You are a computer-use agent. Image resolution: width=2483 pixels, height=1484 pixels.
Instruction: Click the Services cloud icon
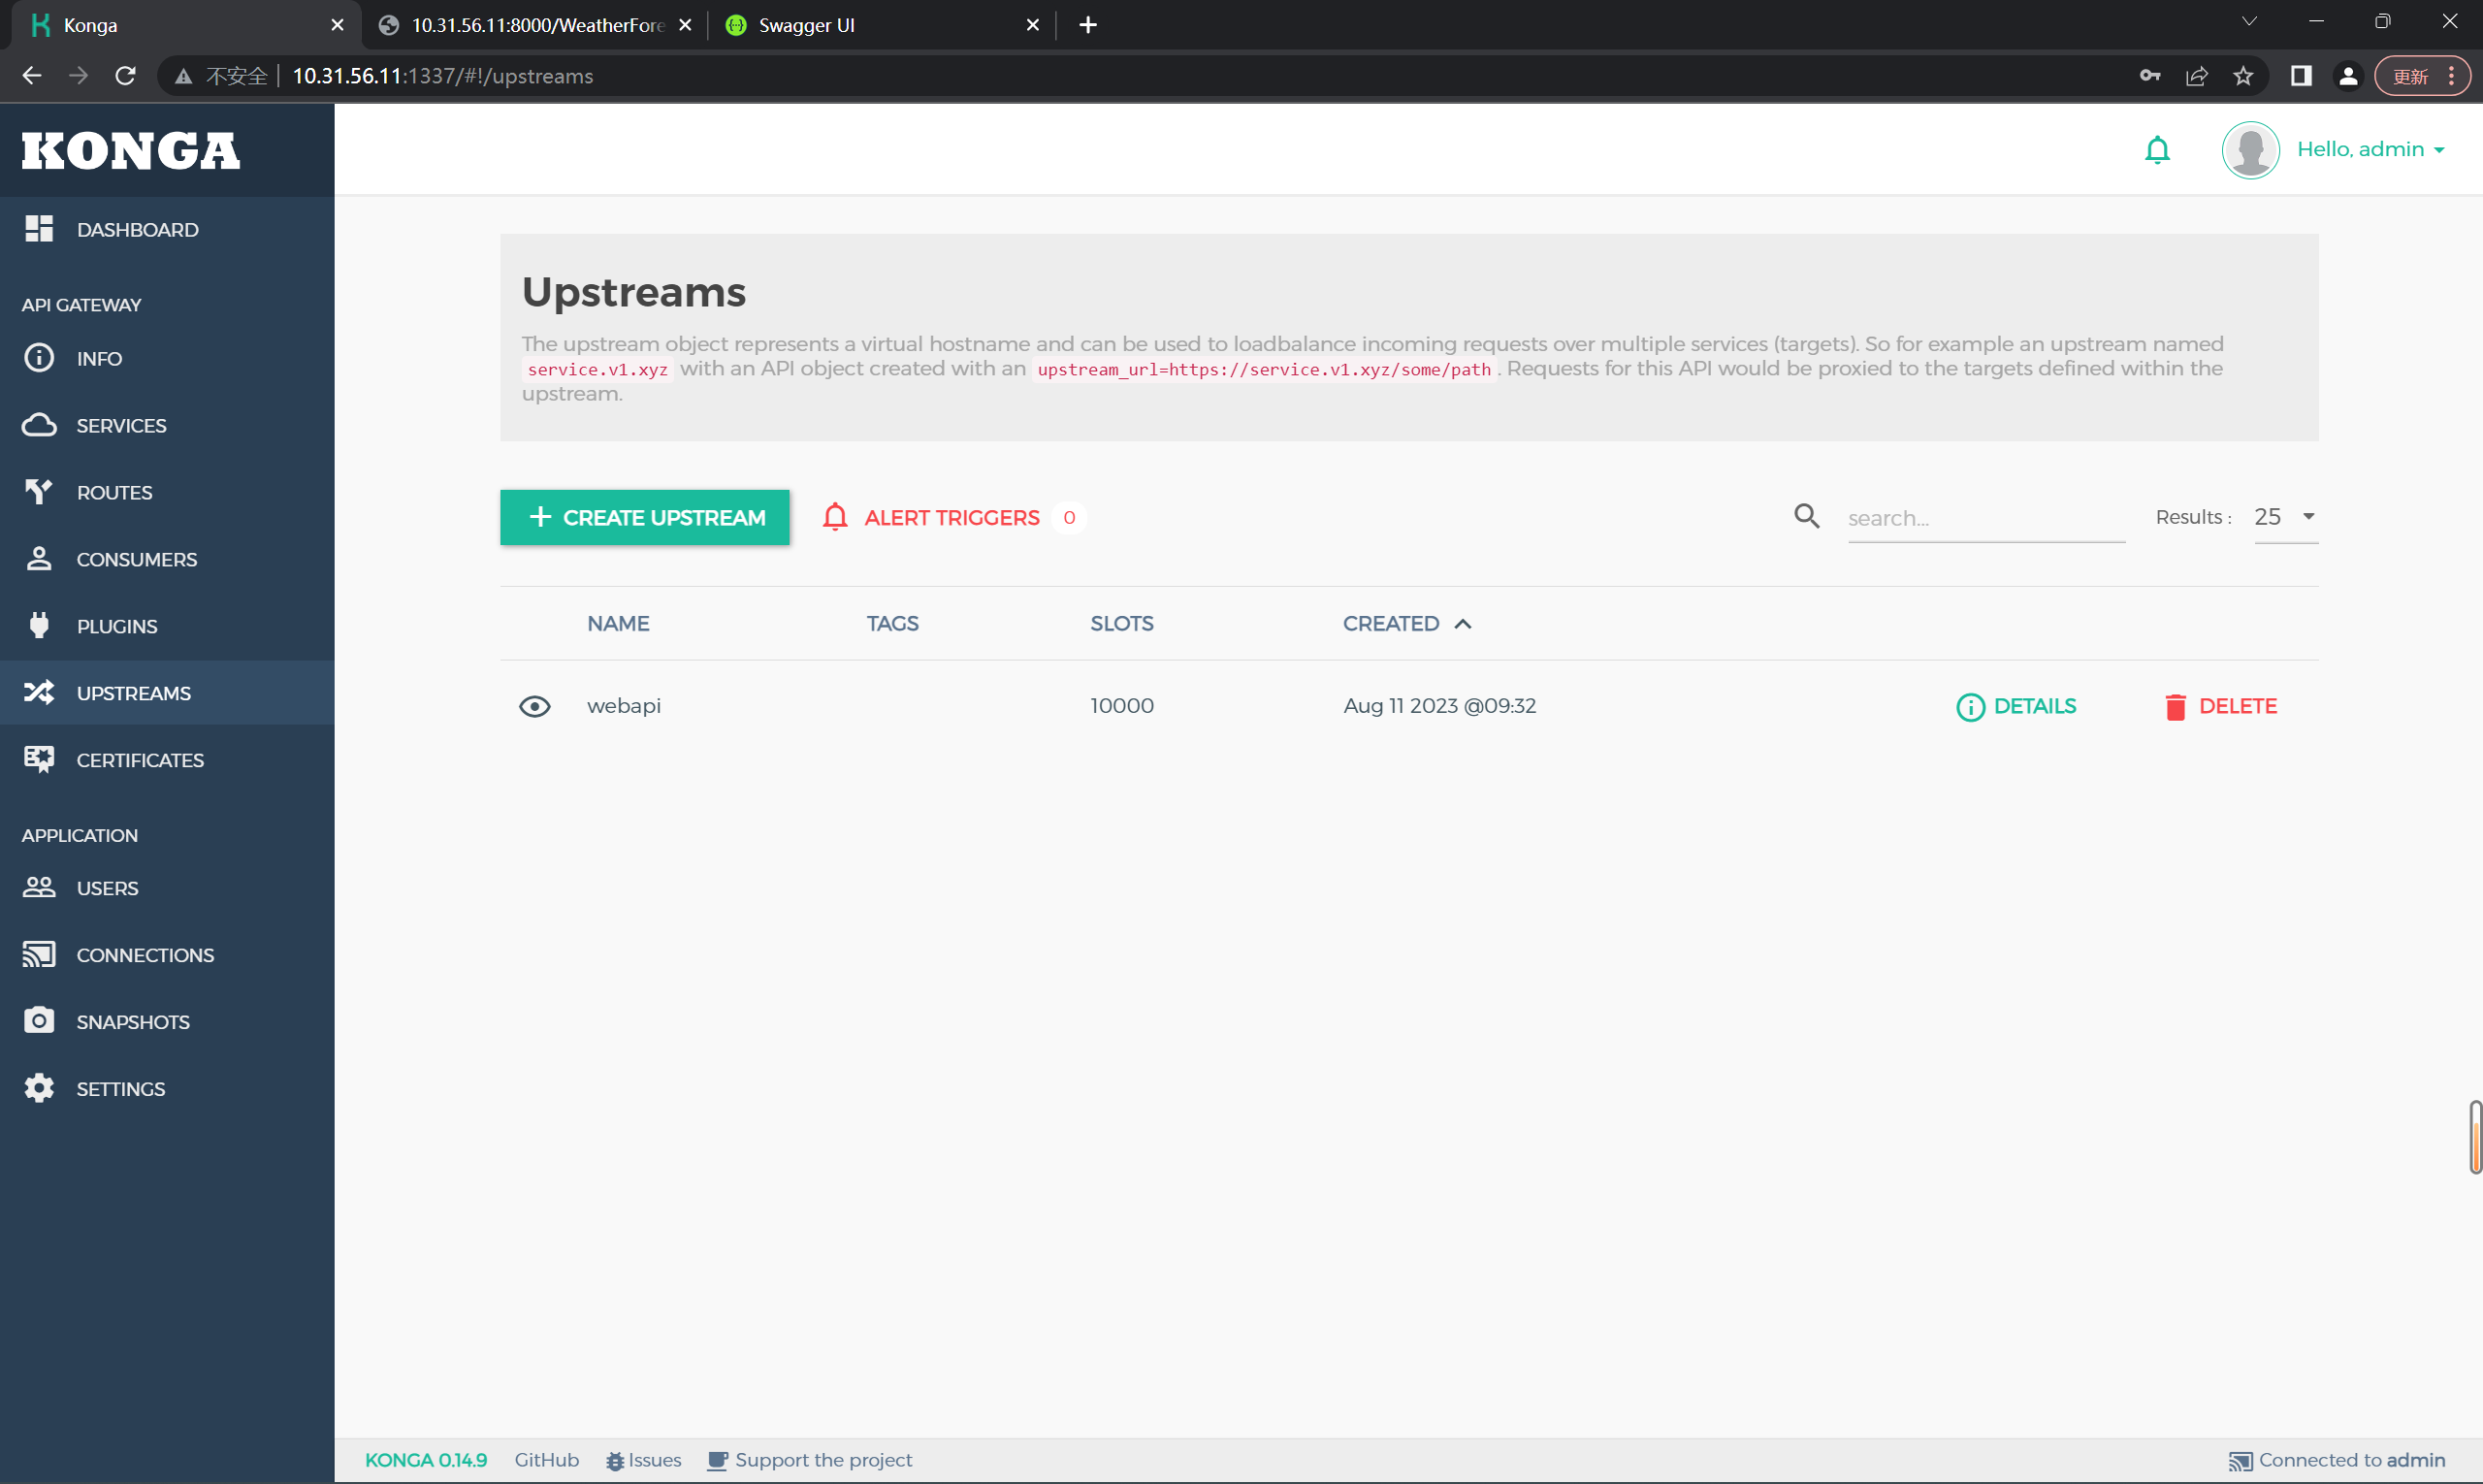tap(39, 425)
